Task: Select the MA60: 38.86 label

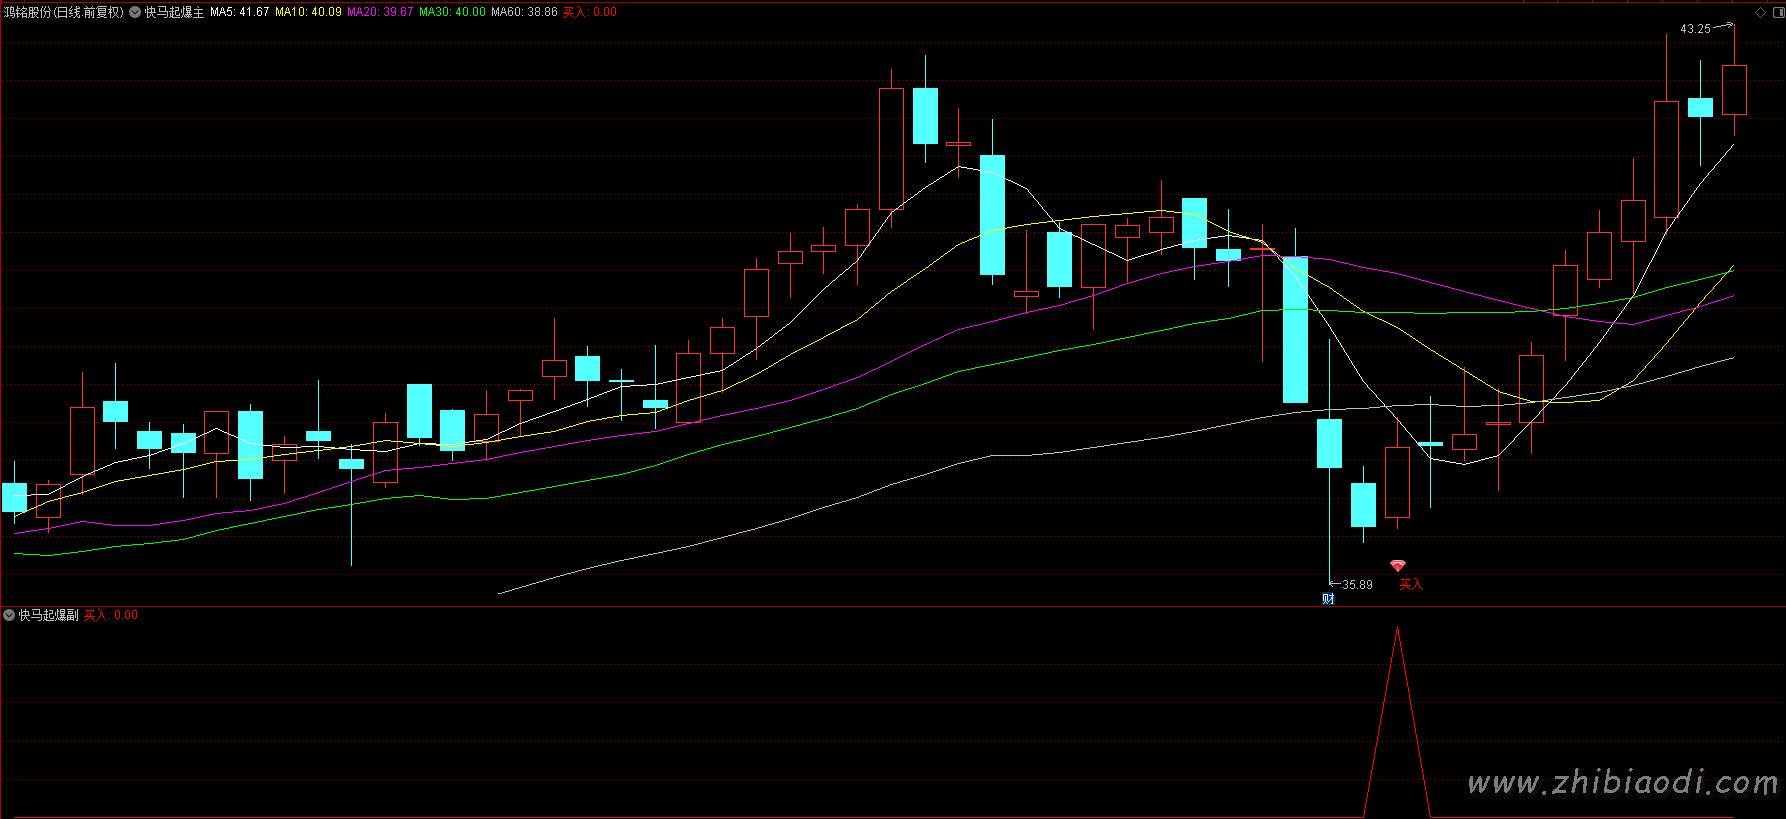Action: 524,13
